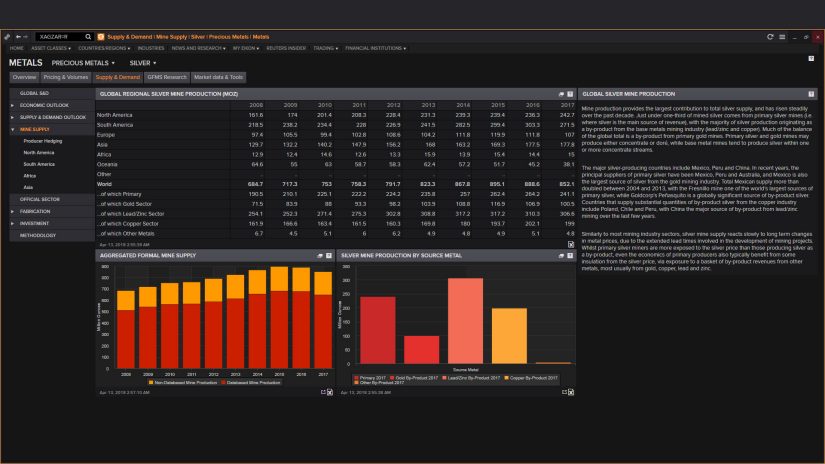Click Databased Mine Production legend swatch
The width and height of the screenshot is (825, 464).
point(223,382)
